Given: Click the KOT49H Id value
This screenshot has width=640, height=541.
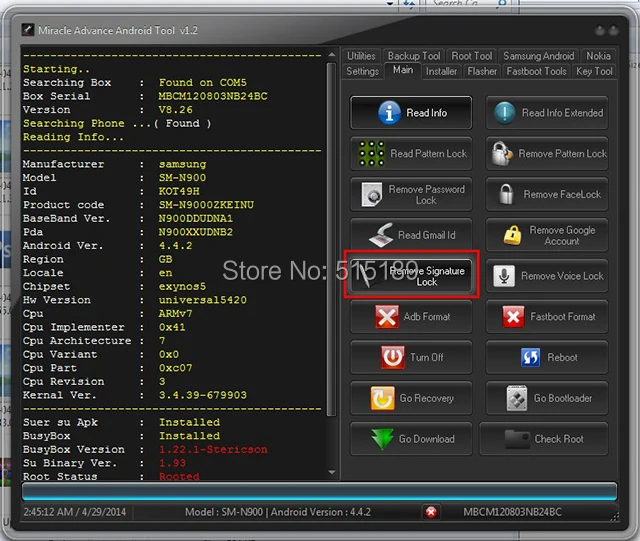Looking at the screenshot, I should (179, 191).
